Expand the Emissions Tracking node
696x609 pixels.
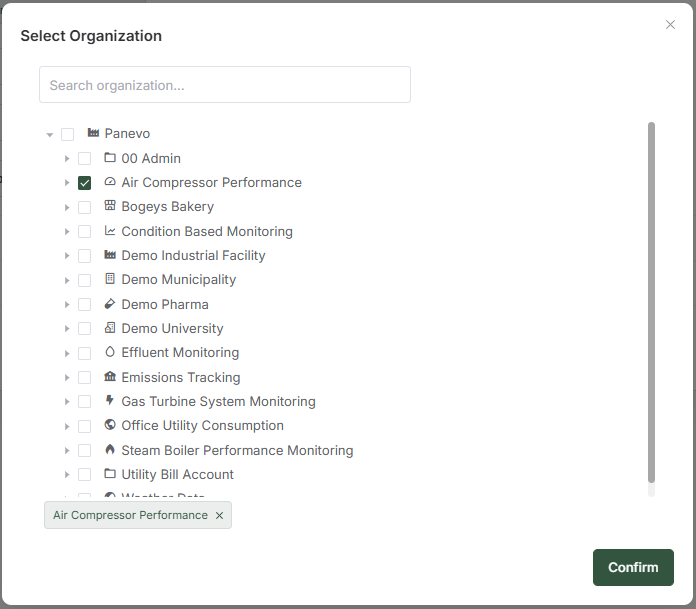click(67, 377)
